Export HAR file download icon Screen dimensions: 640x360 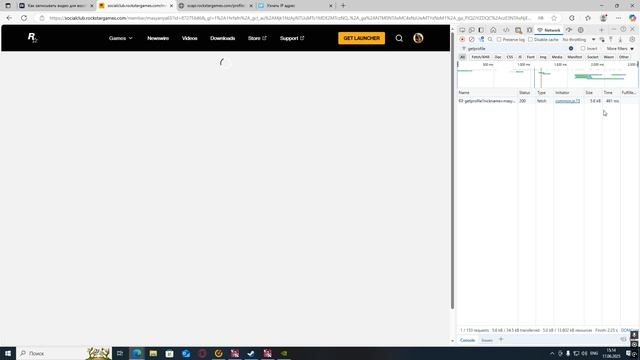(620, 40)
